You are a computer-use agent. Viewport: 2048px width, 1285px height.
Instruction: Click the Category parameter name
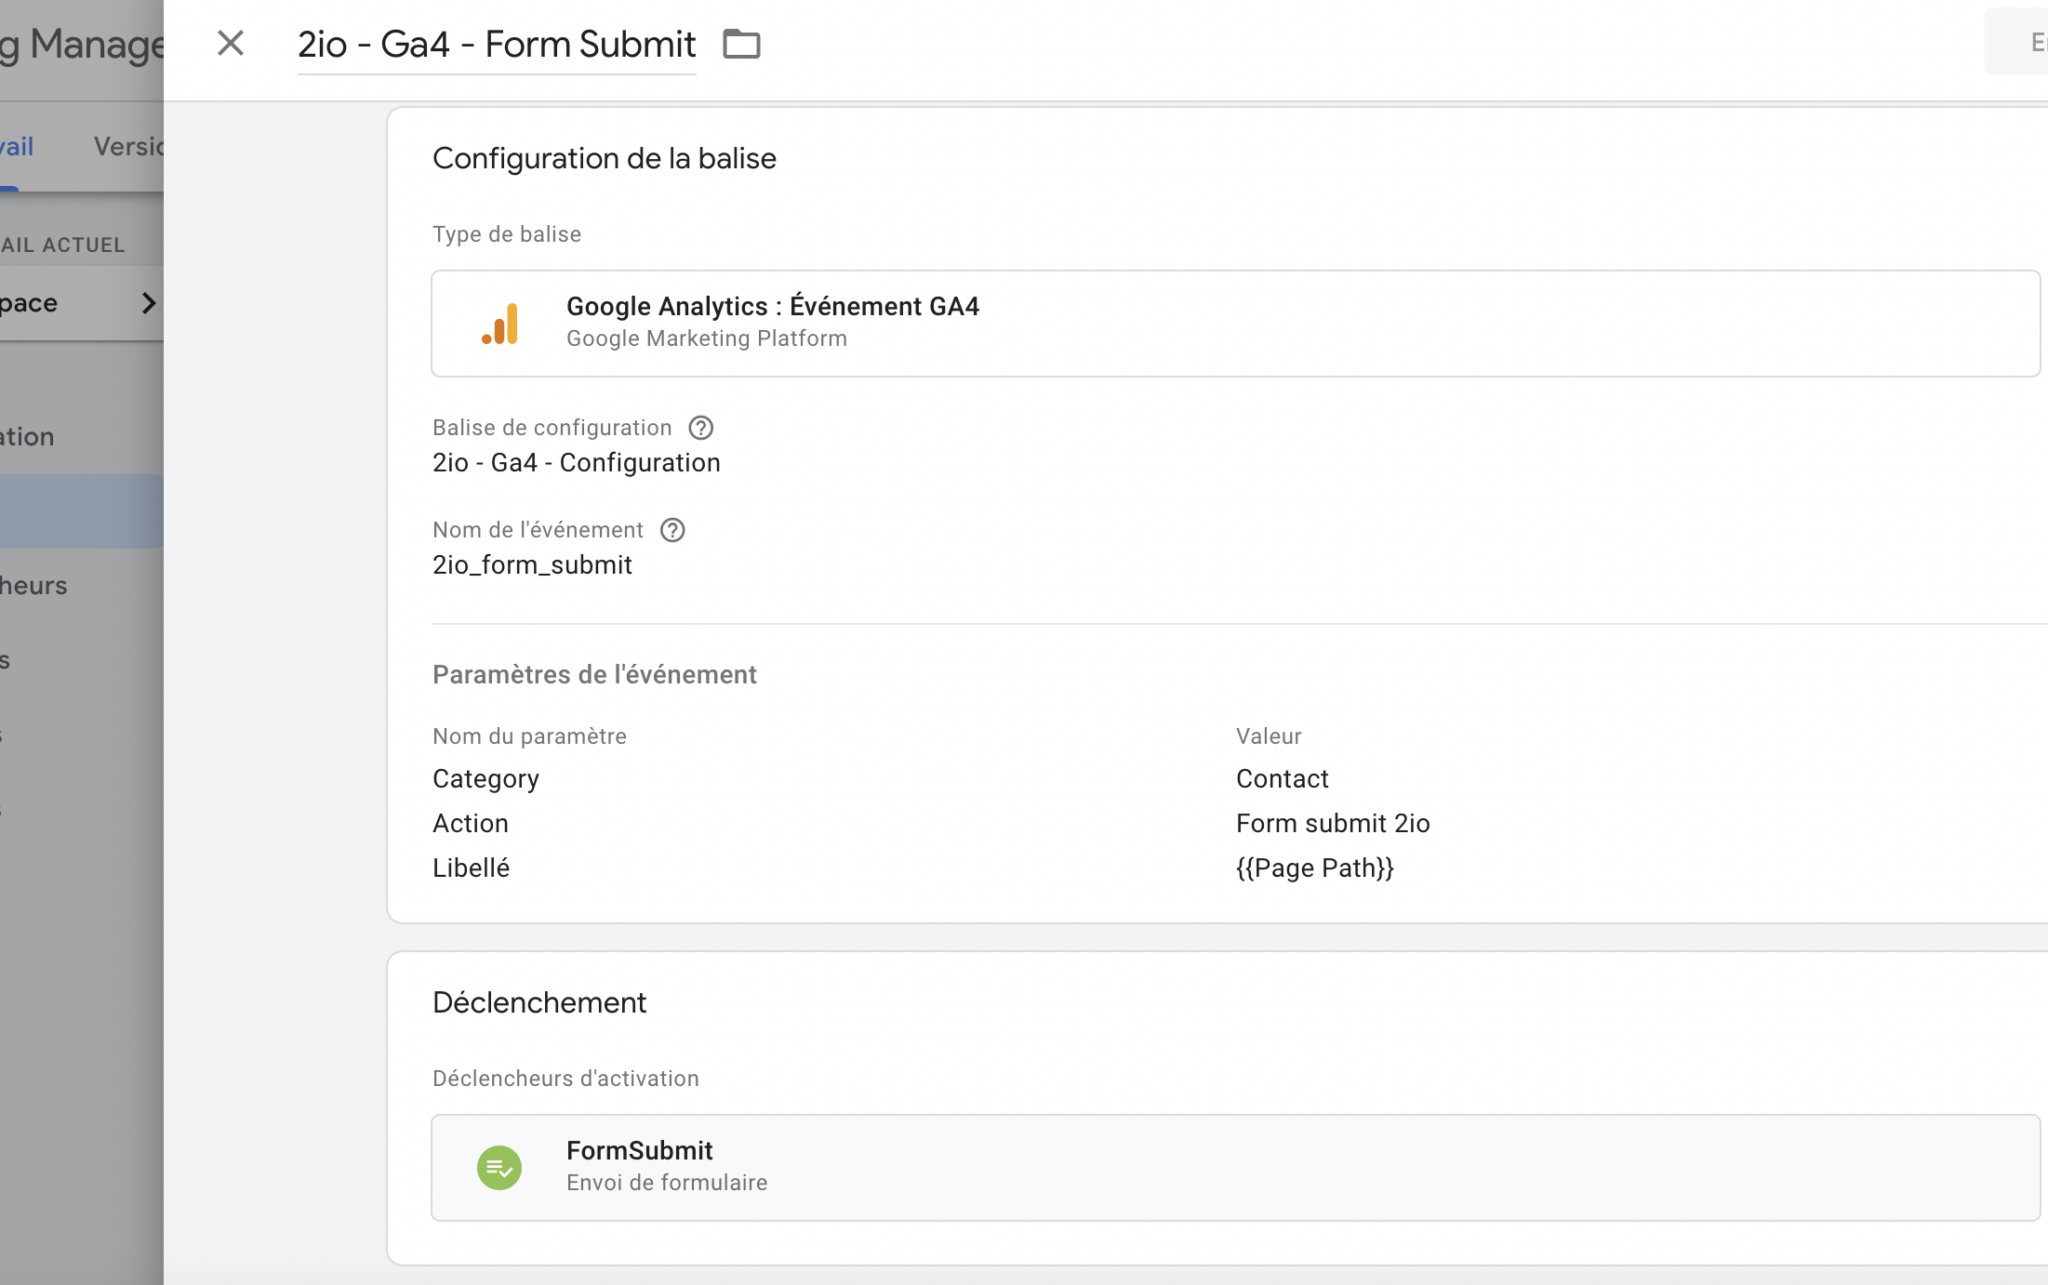(486, 779)
